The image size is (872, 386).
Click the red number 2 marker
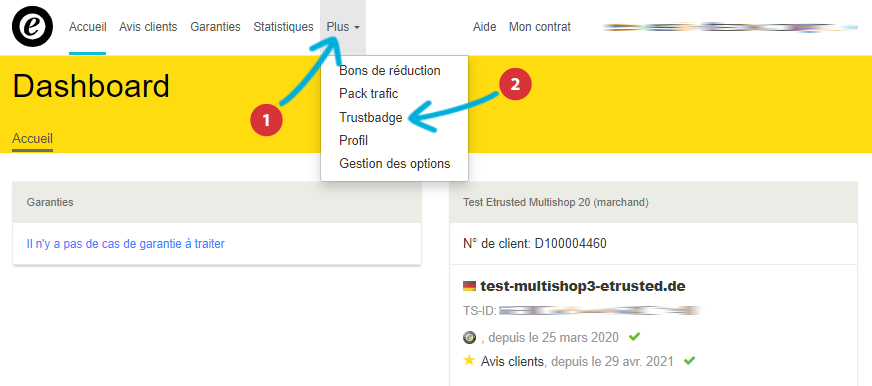pyautogui.click(x=515, y=85)
